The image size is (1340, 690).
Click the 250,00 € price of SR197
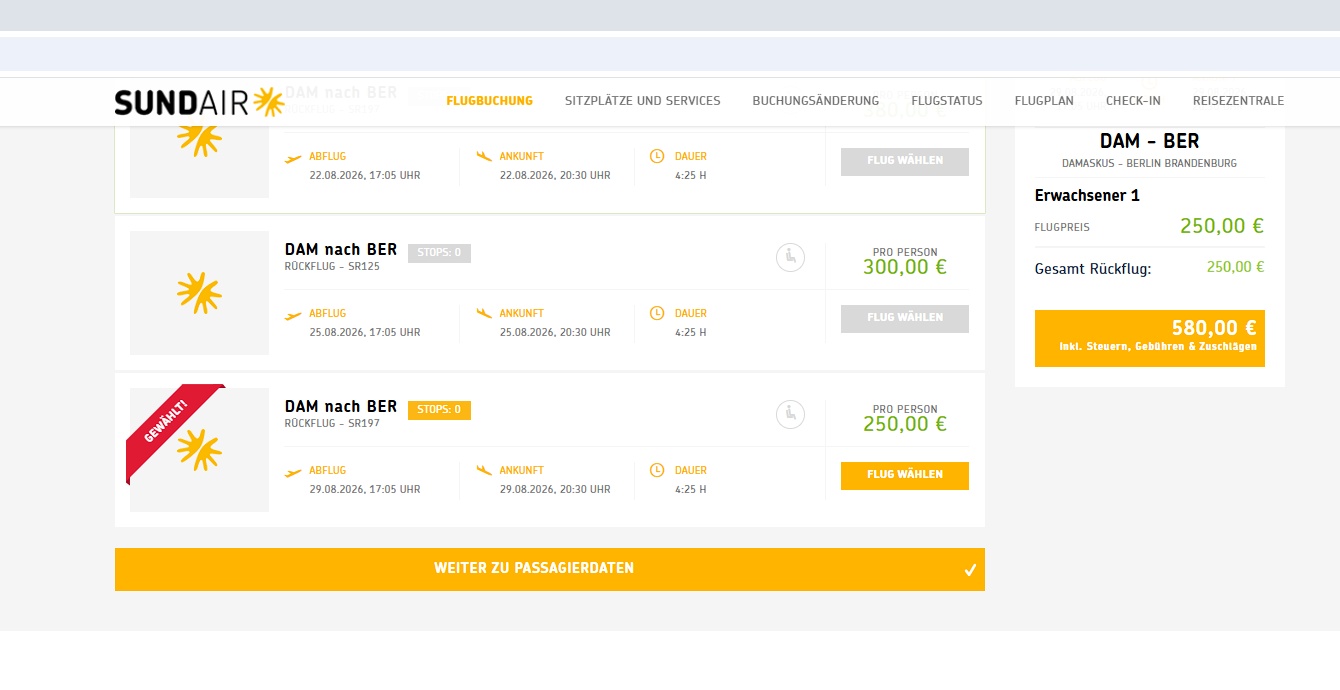[905, 424]
